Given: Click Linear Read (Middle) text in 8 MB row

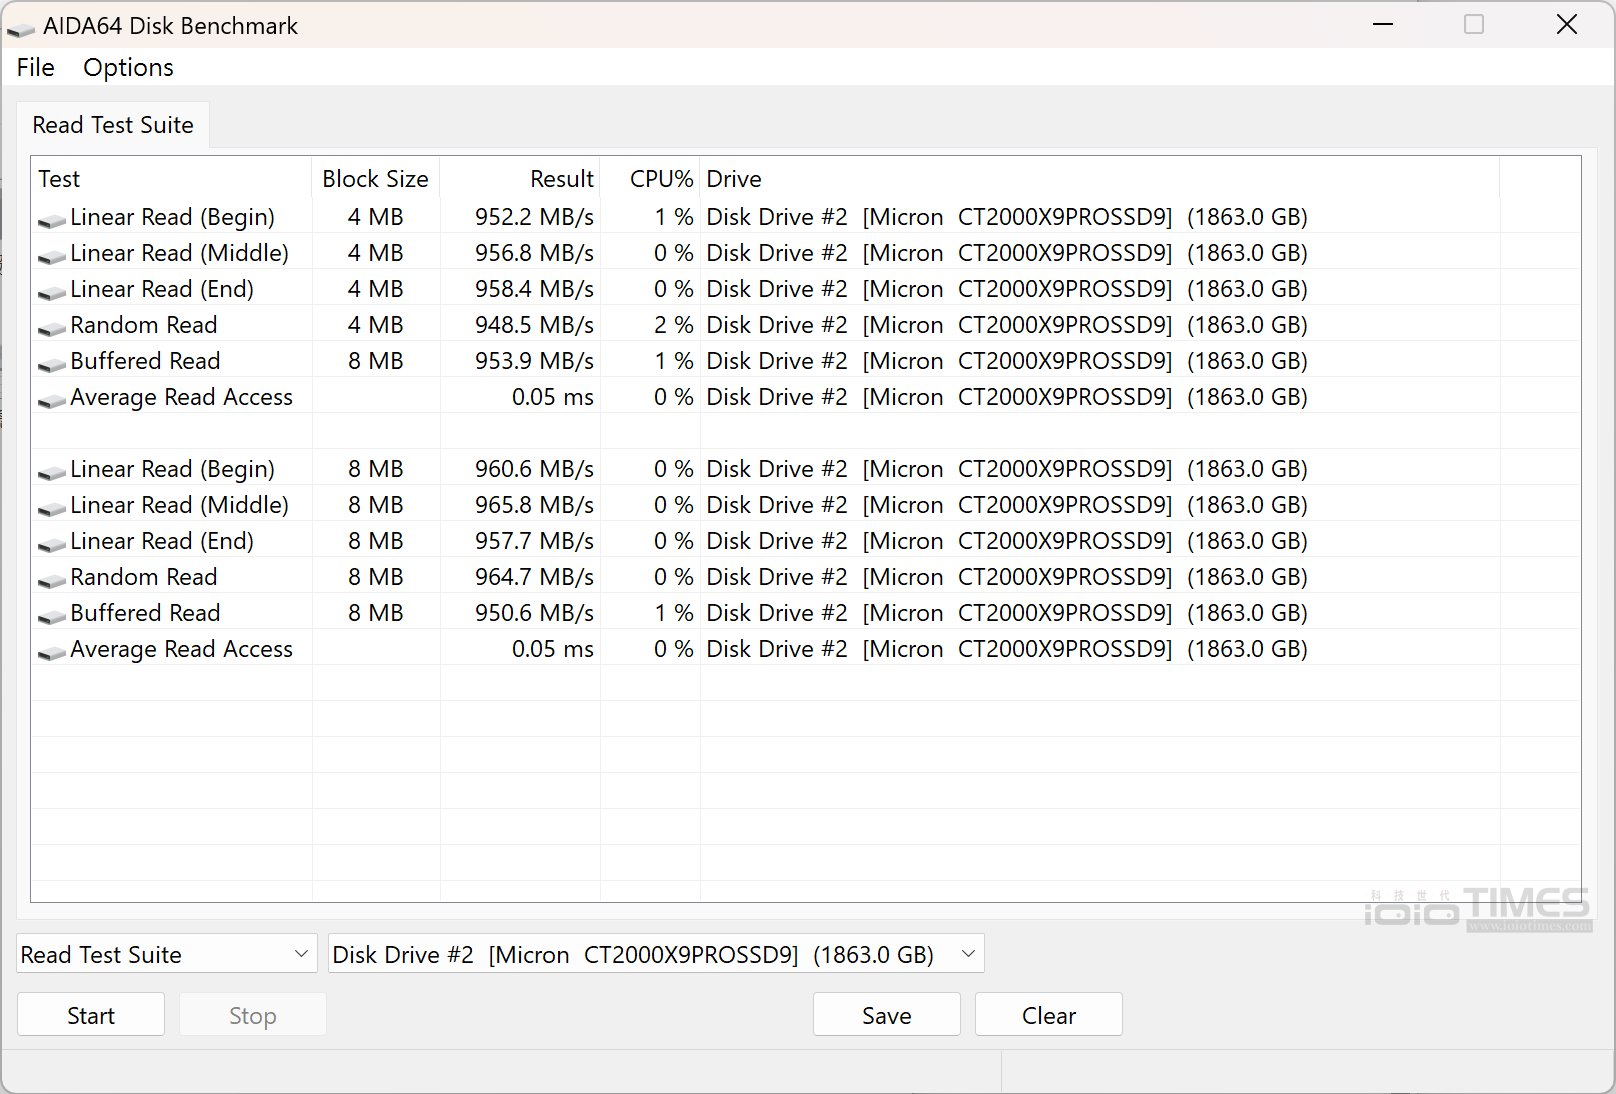Looking at the screenshot, I should pos(179,505).
